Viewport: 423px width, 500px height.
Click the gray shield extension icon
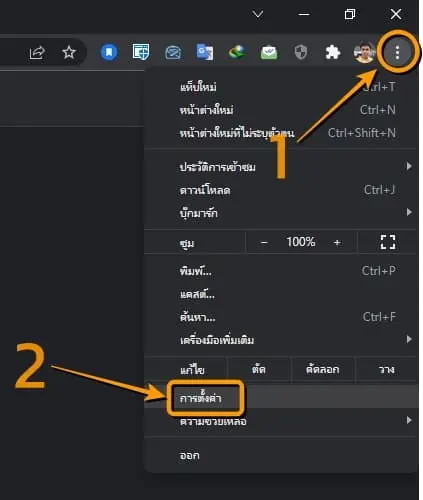[301, 52]
